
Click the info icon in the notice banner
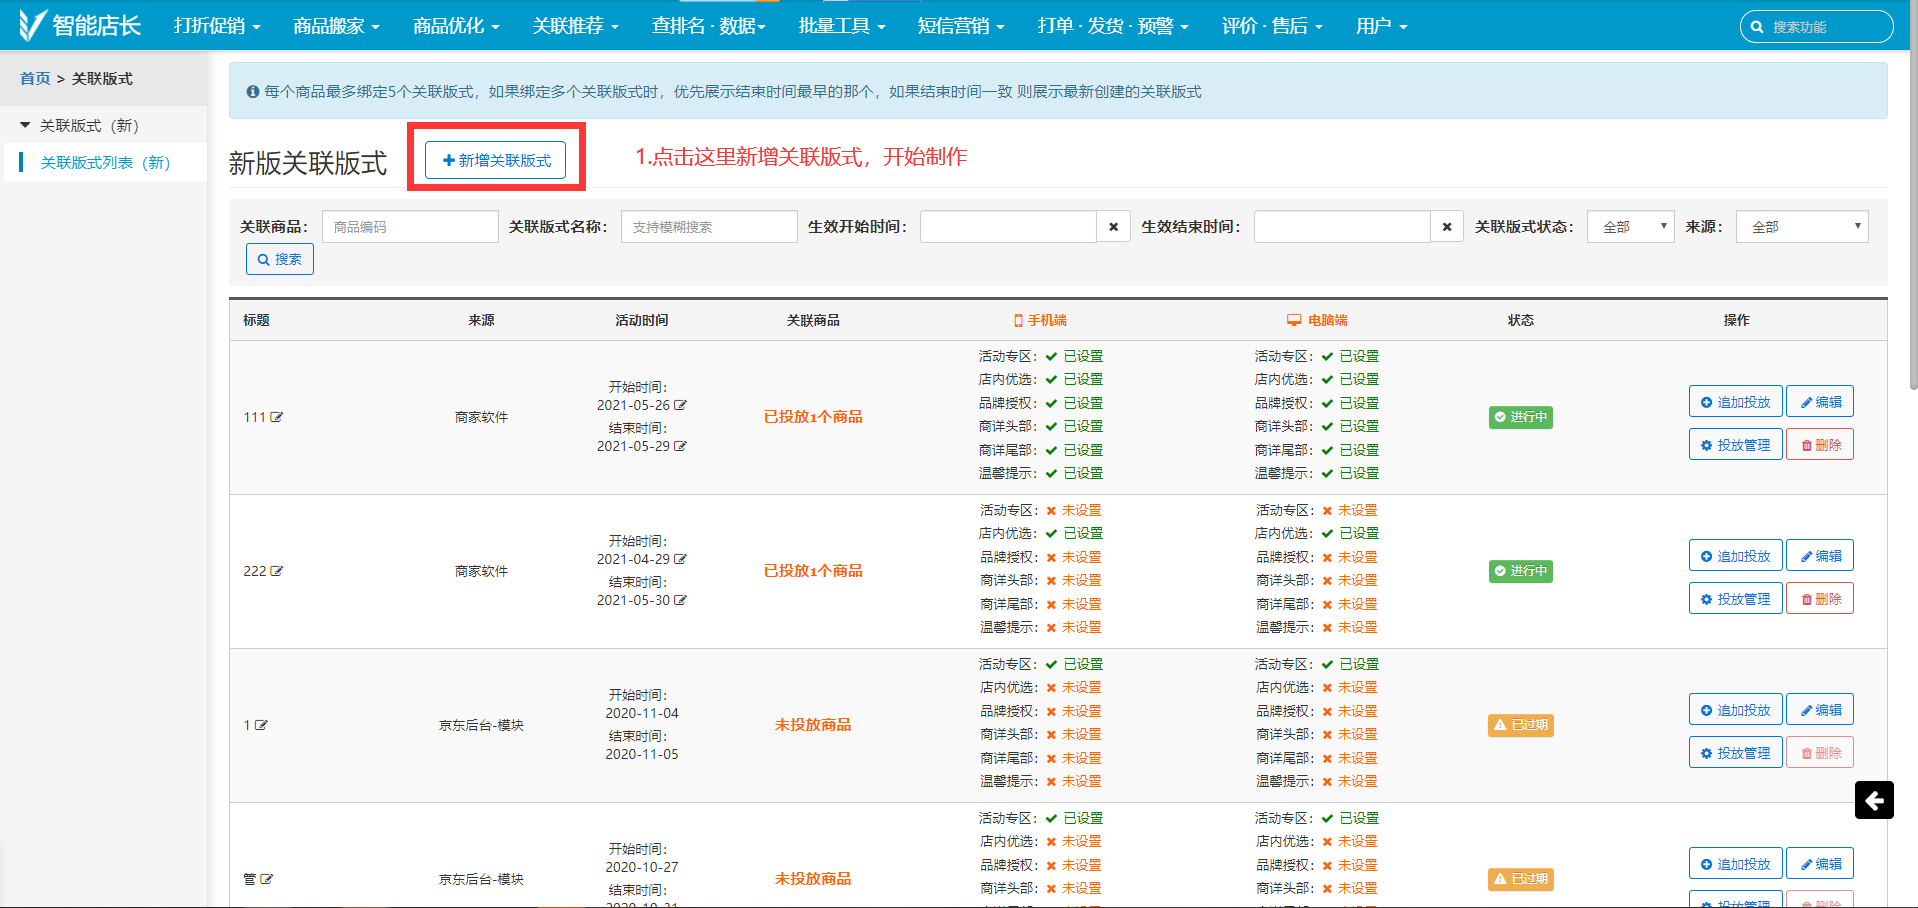[253, 92]
